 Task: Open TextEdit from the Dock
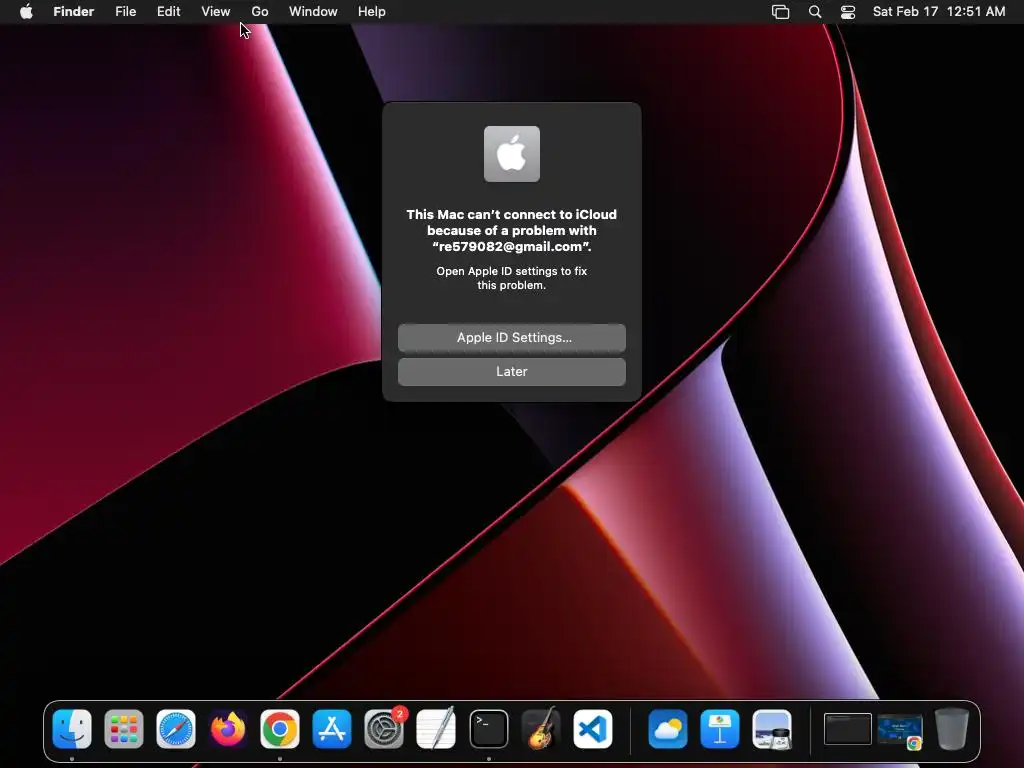coord(436,729)
